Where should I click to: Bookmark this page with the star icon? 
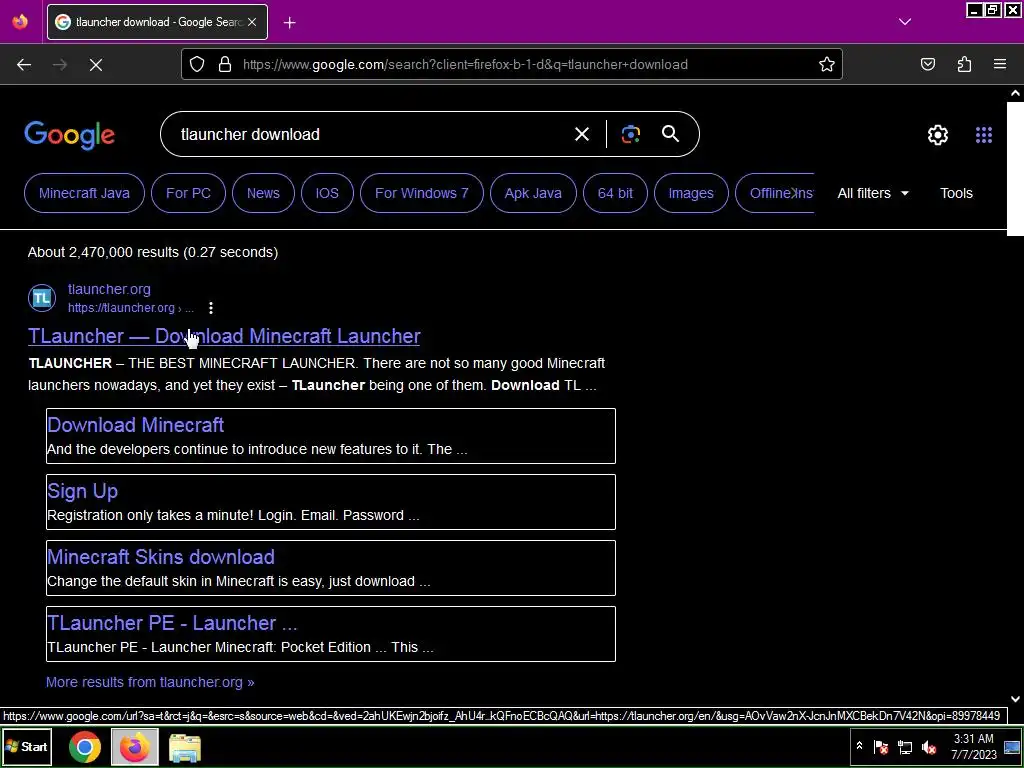point(826,64)
